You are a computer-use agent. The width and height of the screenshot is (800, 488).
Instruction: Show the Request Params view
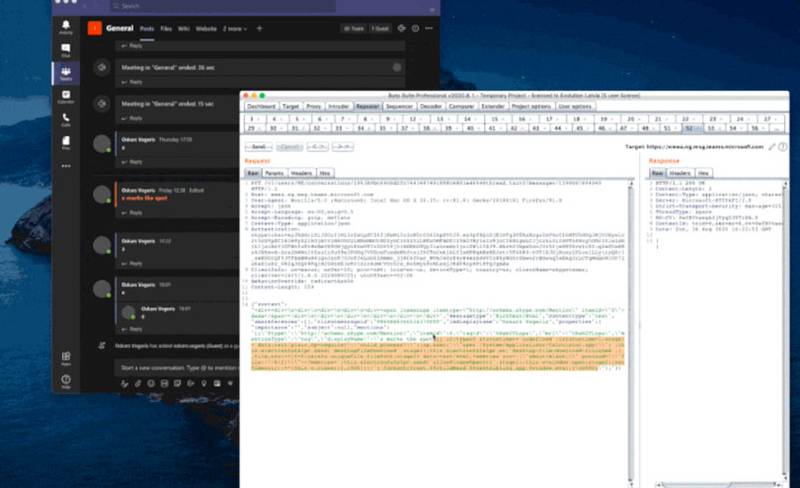(x=274, y=173)
